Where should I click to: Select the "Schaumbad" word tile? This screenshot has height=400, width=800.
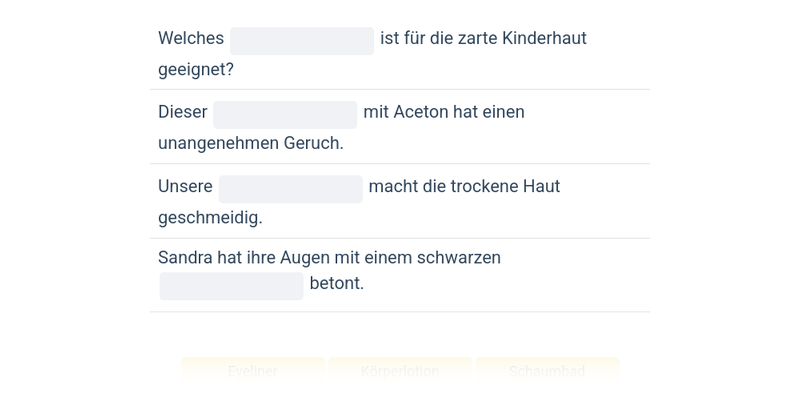(x=547, y=370)
